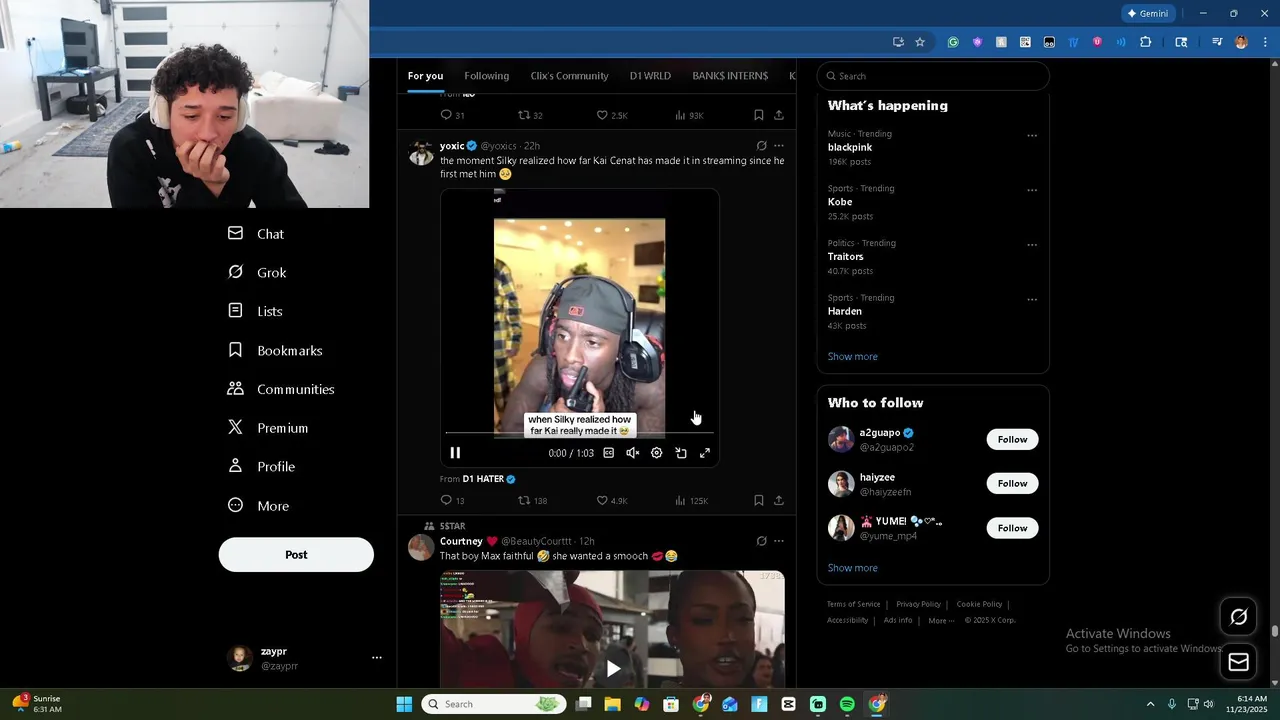The width and height of the screenshot is (1280, 720).
Task: Reply to yoxic's post with 13 replies
Action: pyautogui.click(x=452, y=500)
